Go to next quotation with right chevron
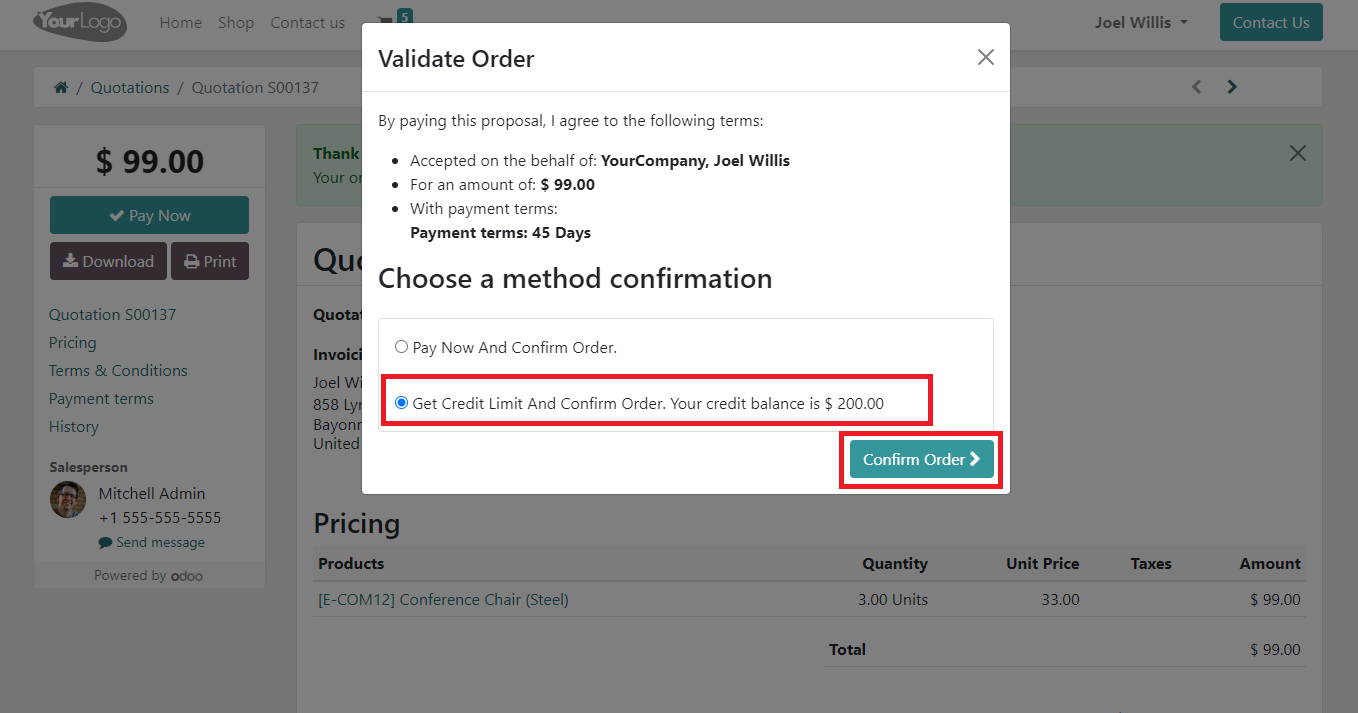This screenshot has height=713, width=1358. pyautogui.click(x=1232, y=87)
